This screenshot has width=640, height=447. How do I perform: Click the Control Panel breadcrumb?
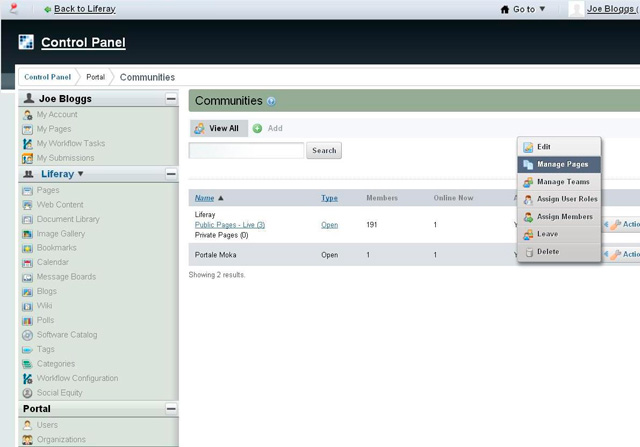(47, 77)
